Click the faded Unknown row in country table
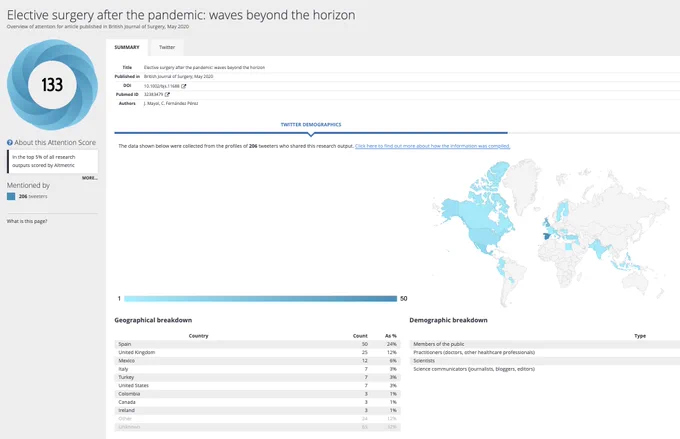This screenshot has width=680, height=439. (x=258, y=427)
